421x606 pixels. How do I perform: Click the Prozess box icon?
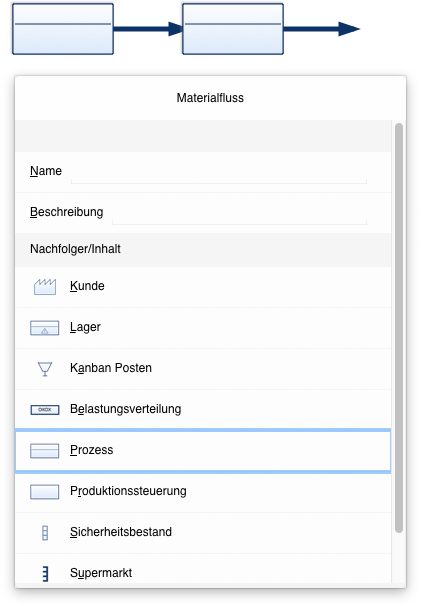tap(45, 451)
